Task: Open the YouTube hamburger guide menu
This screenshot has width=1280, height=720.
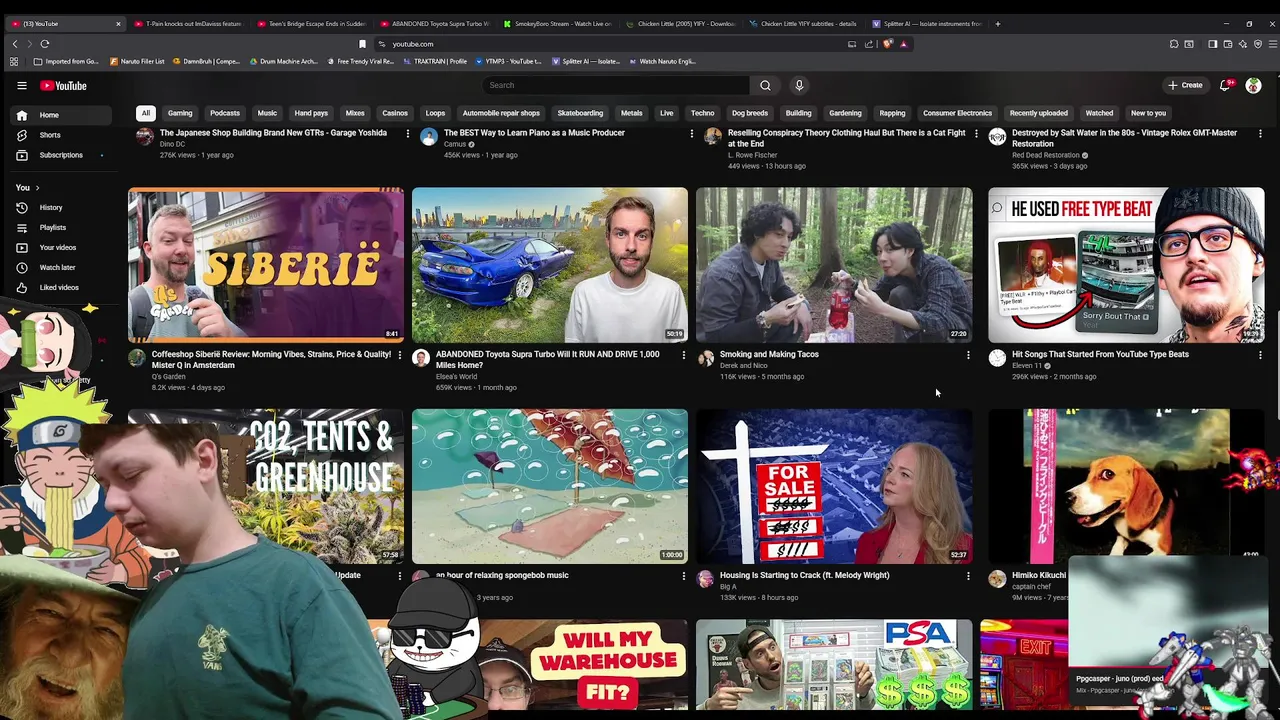Action: click(21, 85)
